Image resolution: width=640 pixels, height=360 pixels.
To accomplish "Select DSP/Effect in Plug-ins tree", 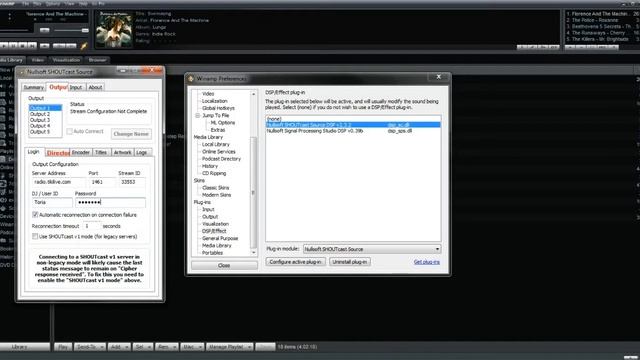I will pyautogui.click(x=214, y=231).
